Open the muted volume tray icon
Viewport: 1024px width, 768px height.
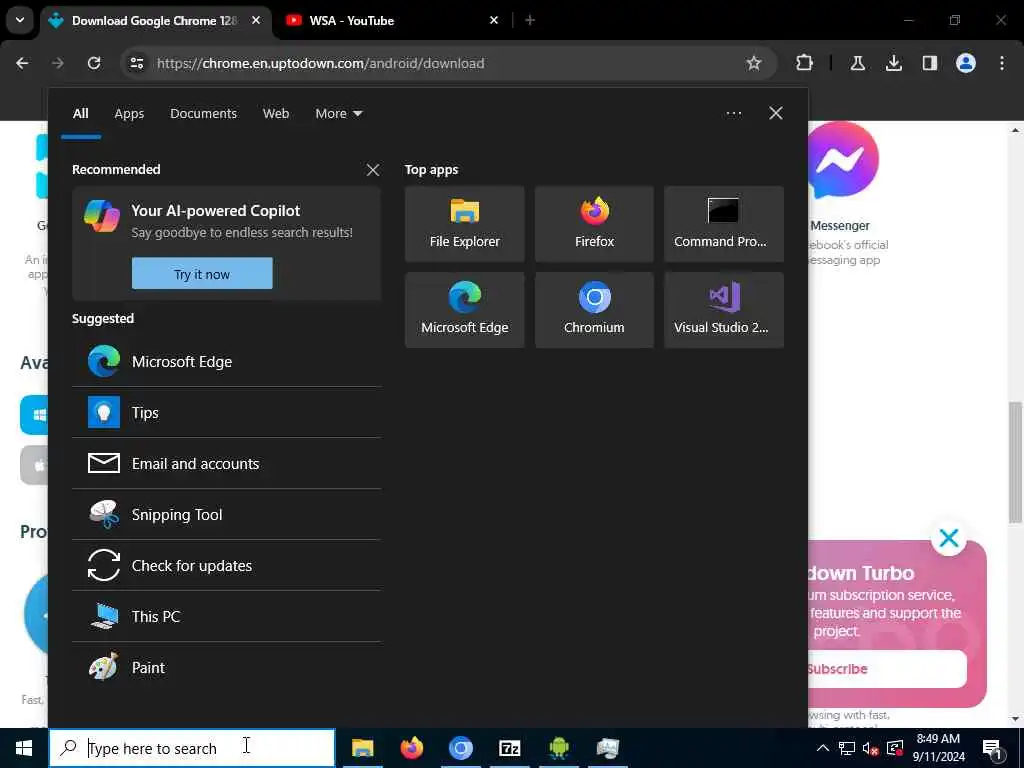click(871, 748)
